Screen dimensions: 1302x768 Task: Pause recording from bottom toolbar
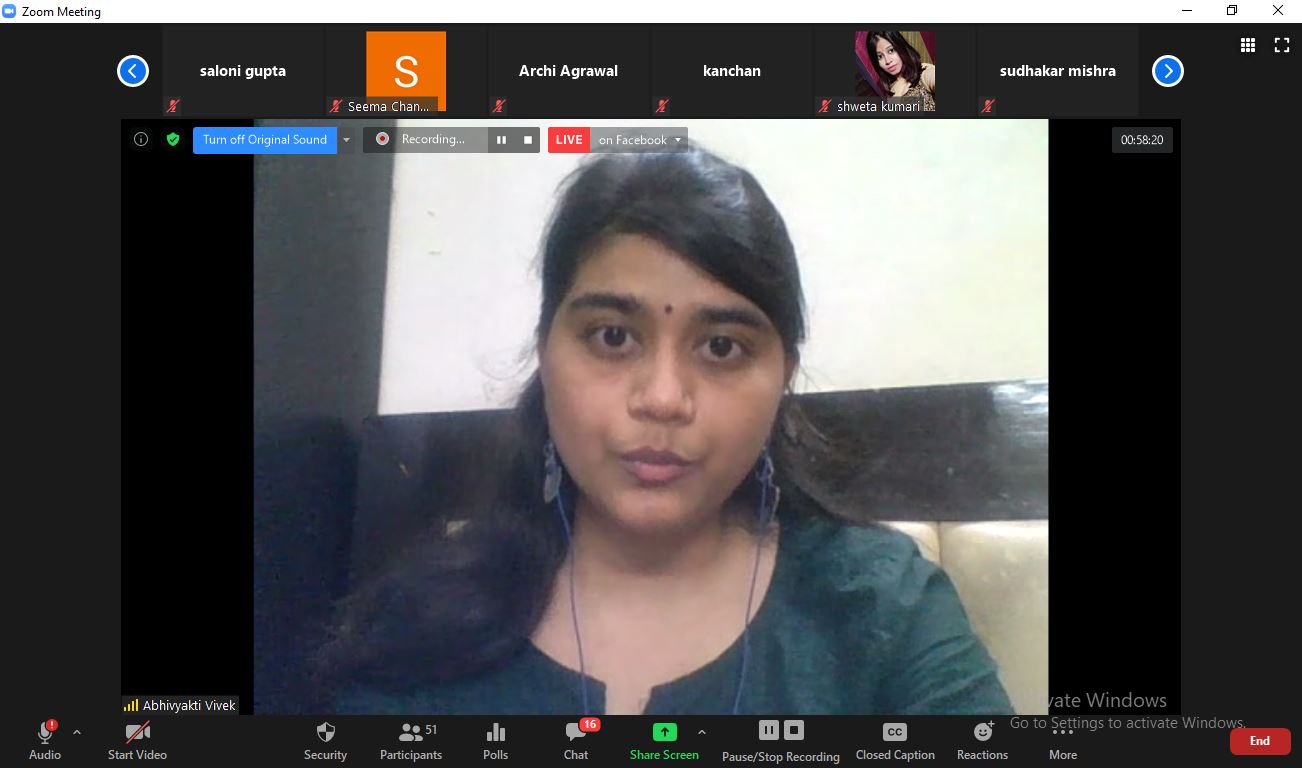tap(768, 730)
